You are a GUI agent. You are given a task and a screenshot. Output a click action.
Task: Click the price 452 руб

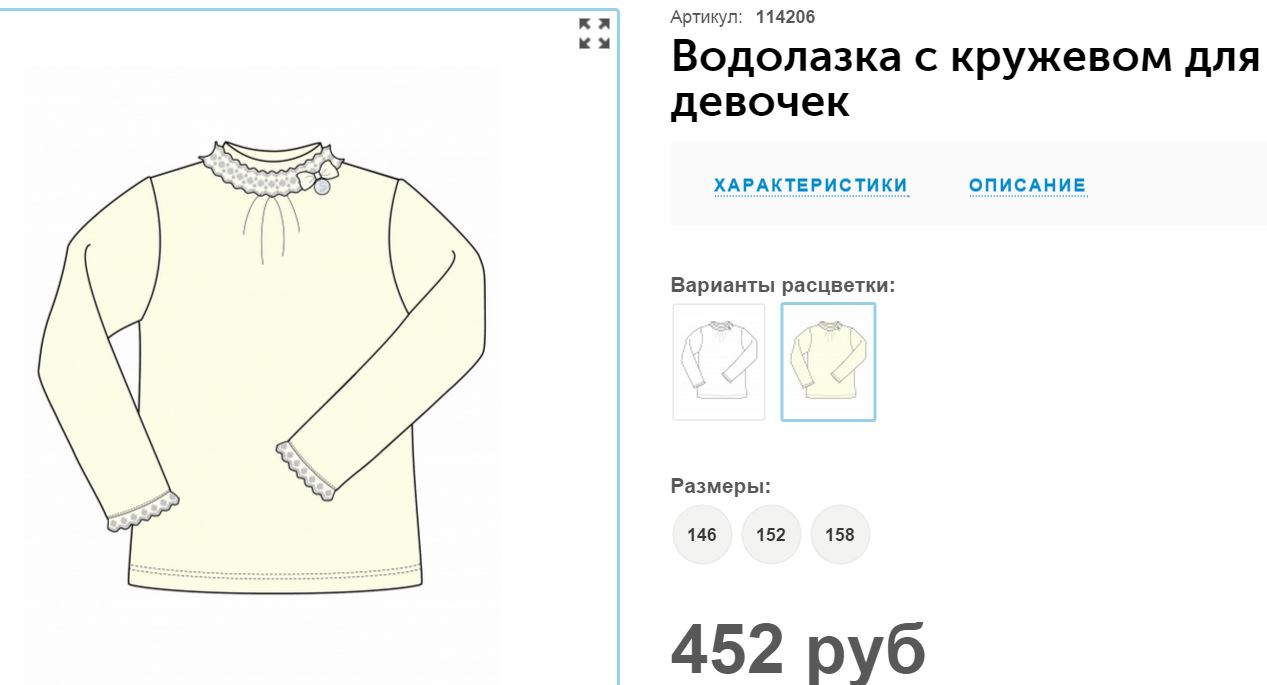[x=798, y=649]
